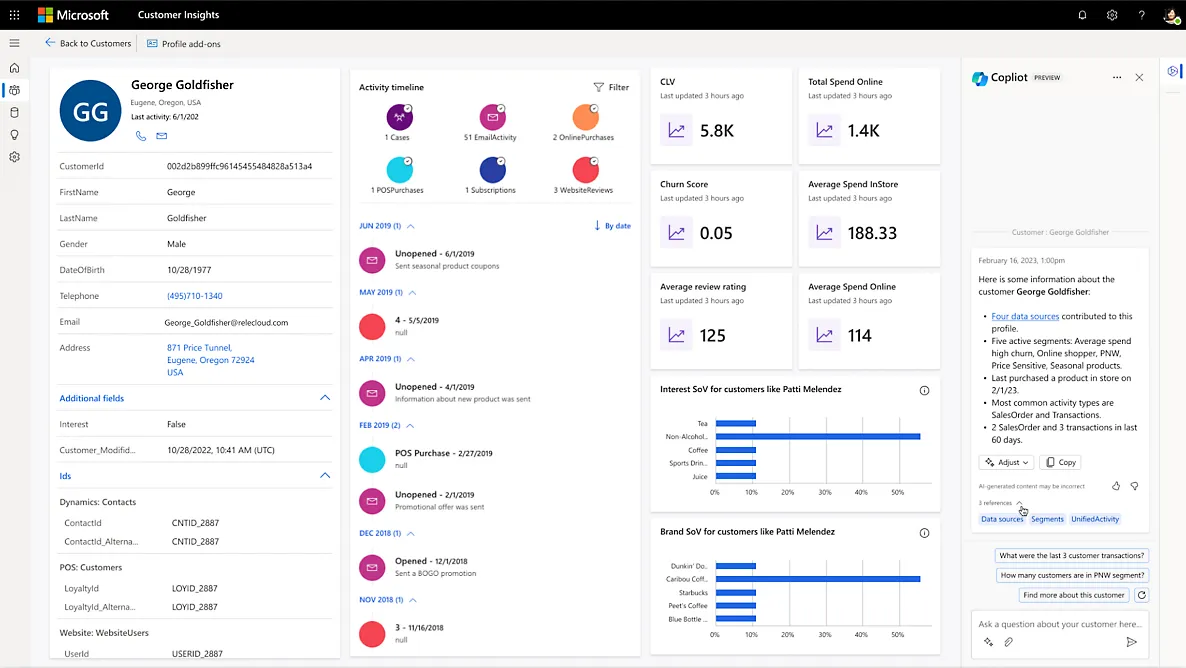
Task: Send a Copilot question via the arrow icon
Action: pyautogui.click(x=1131, y=641)
